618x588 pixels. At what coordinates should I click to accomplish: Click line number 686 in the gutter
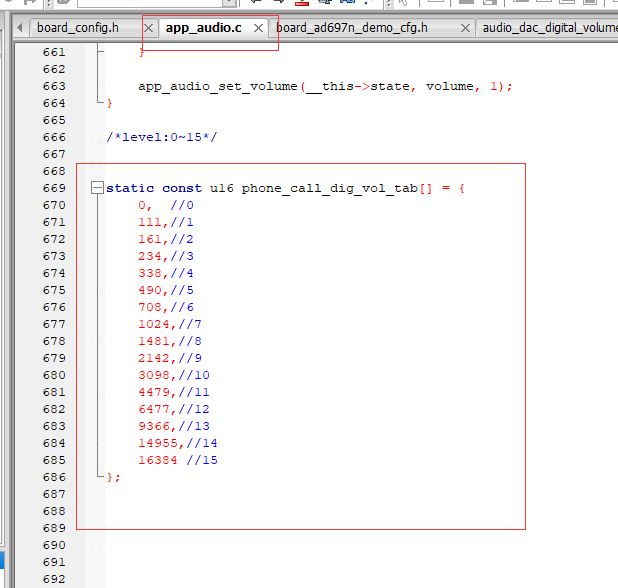click(x=54, y=477)
